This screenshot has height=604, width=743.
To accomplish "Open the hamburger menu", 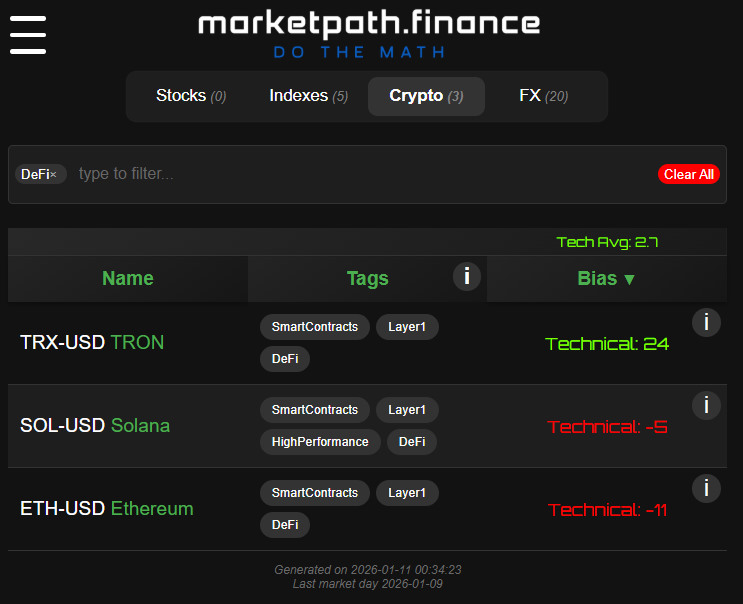I will point(28,35).
